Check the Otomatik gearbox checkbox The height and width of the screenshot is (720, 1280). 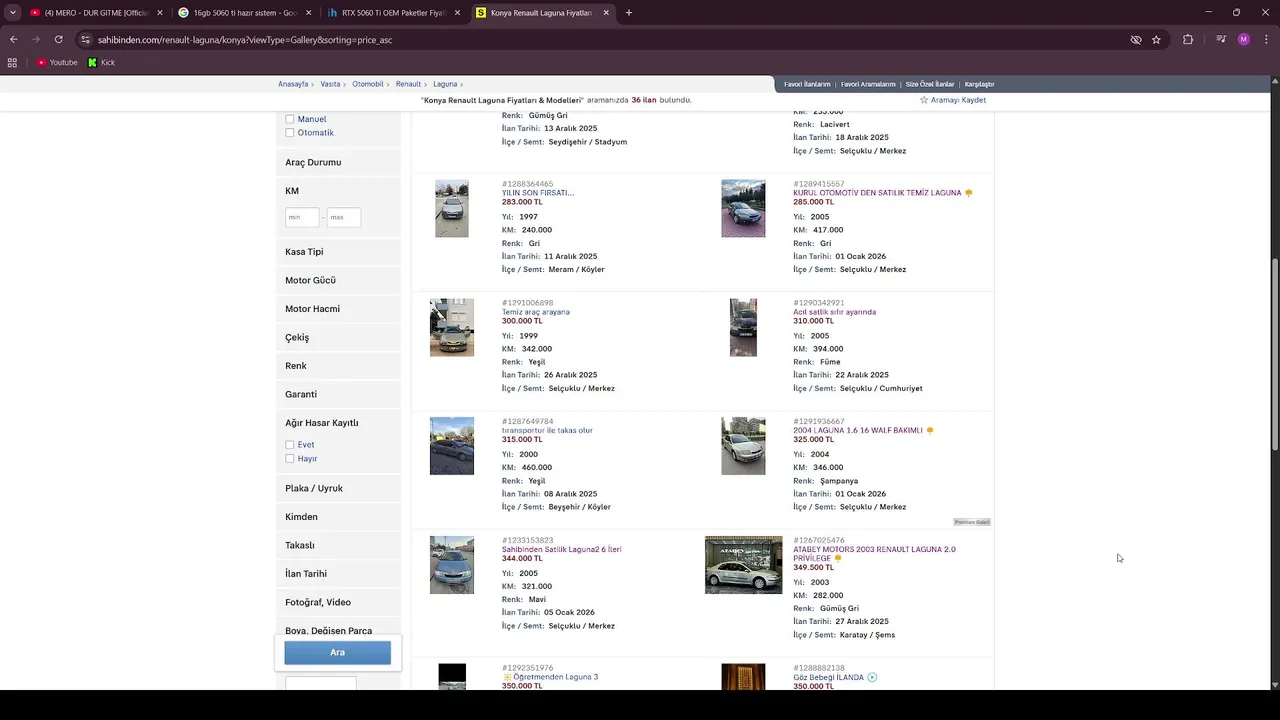290,133
